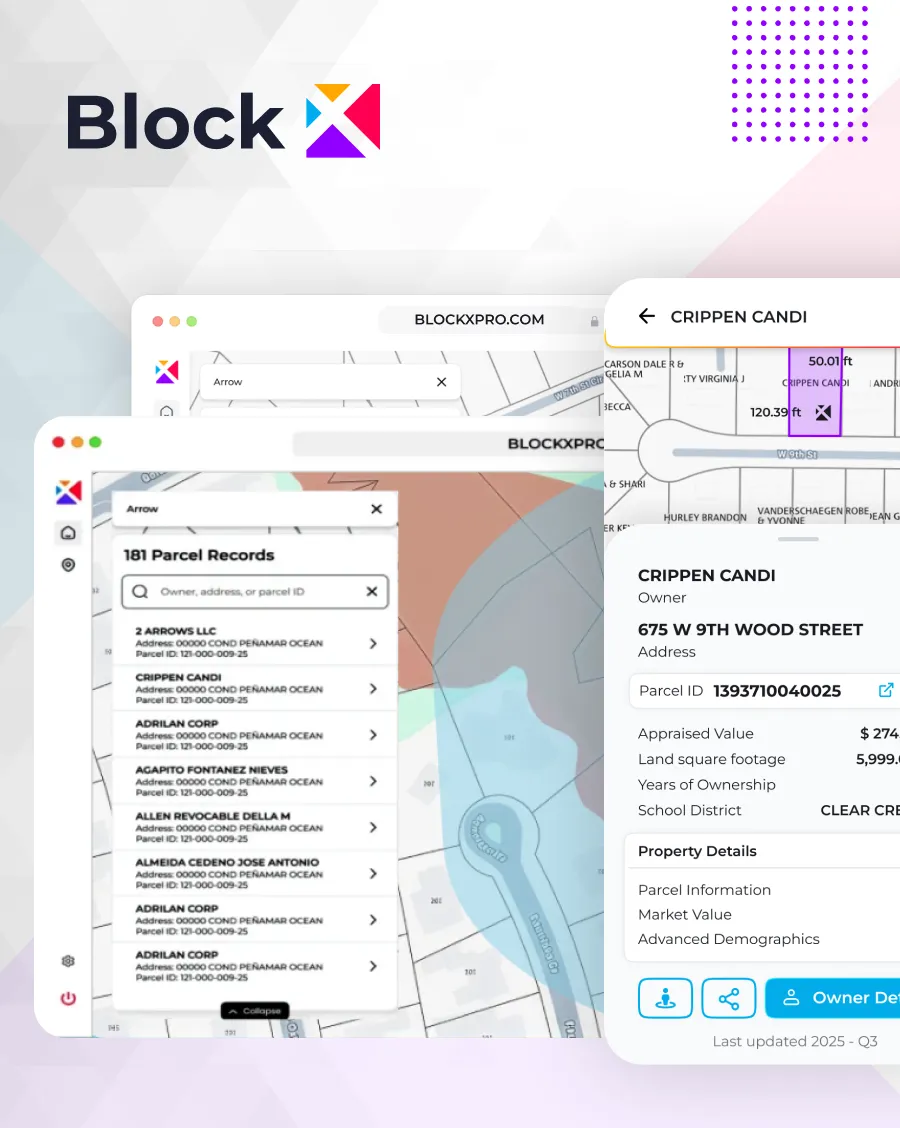Click the share icon button

coord(729,998)
